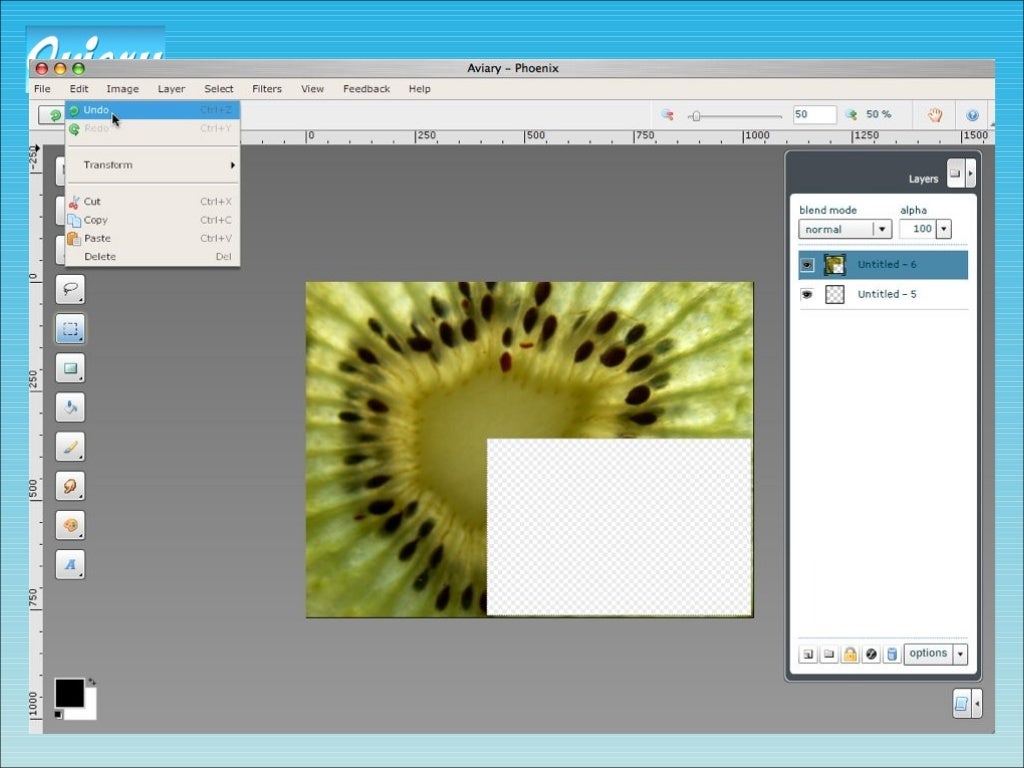This screenshot has height=768, width=1024.
Task: Select the Lasso selection tool
Action: [x=70, y=289]
